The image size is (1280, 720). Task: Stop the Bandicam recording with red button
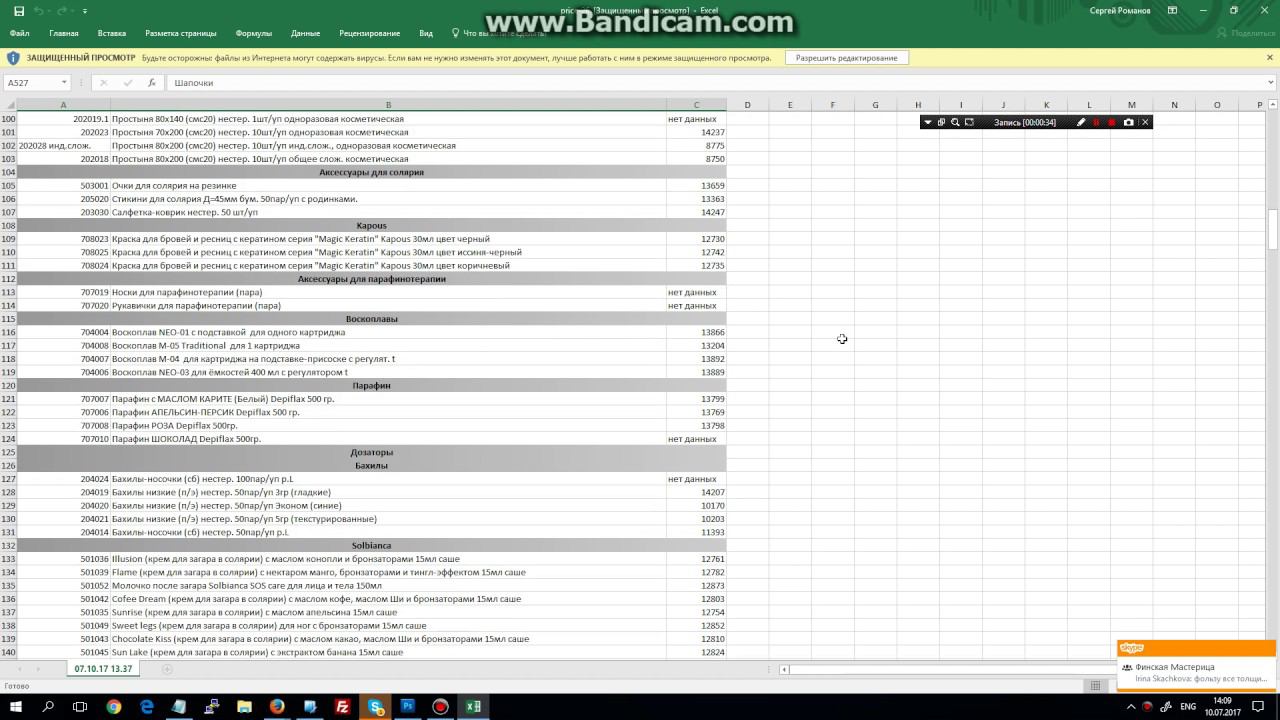tap(1111, 122)
